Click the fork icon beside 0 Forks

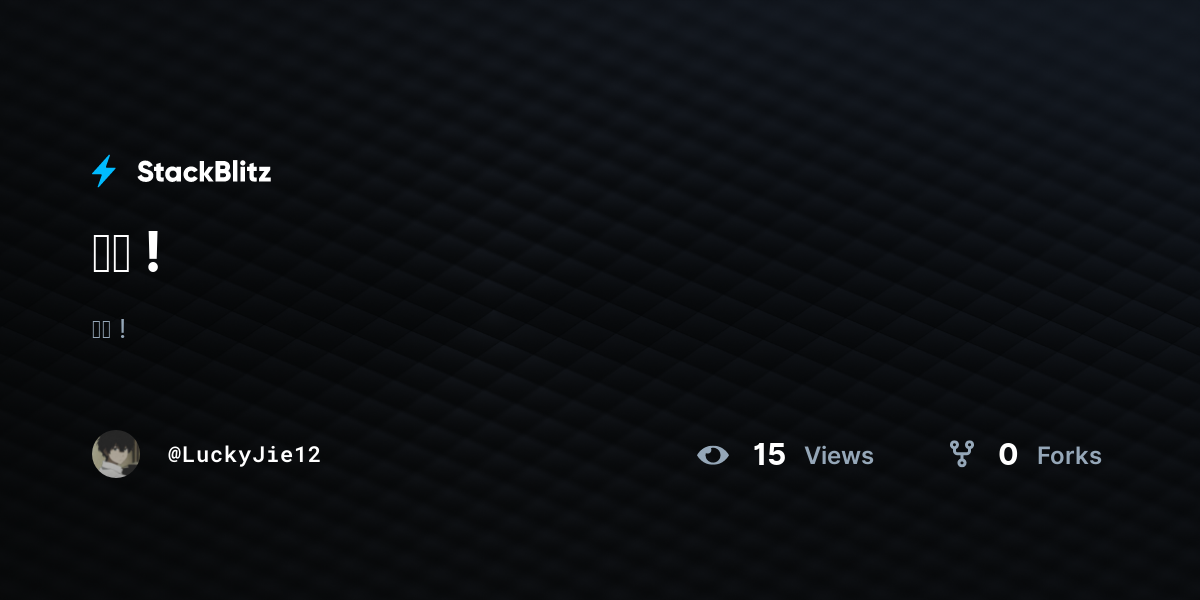coord(962,454)
